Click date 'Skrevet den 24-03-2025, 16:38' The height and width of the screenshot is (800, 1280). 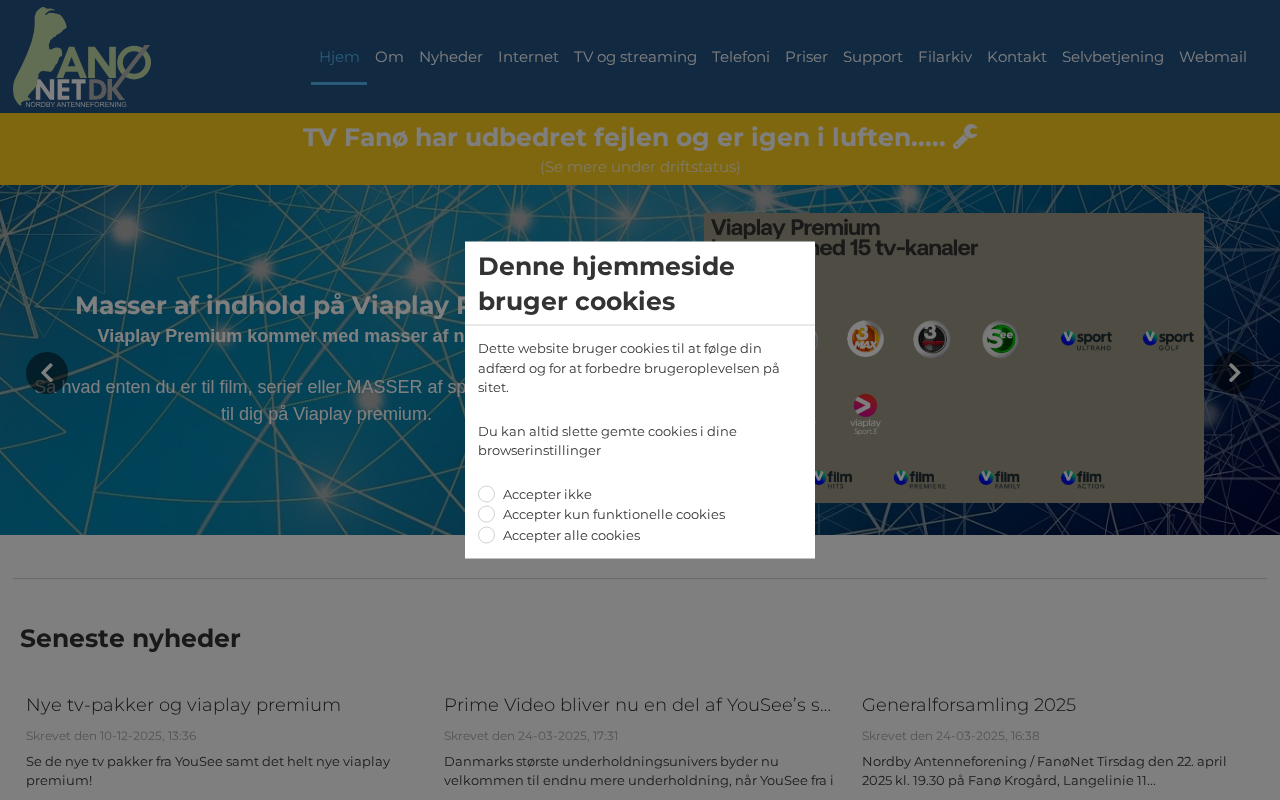click(950, 736)
